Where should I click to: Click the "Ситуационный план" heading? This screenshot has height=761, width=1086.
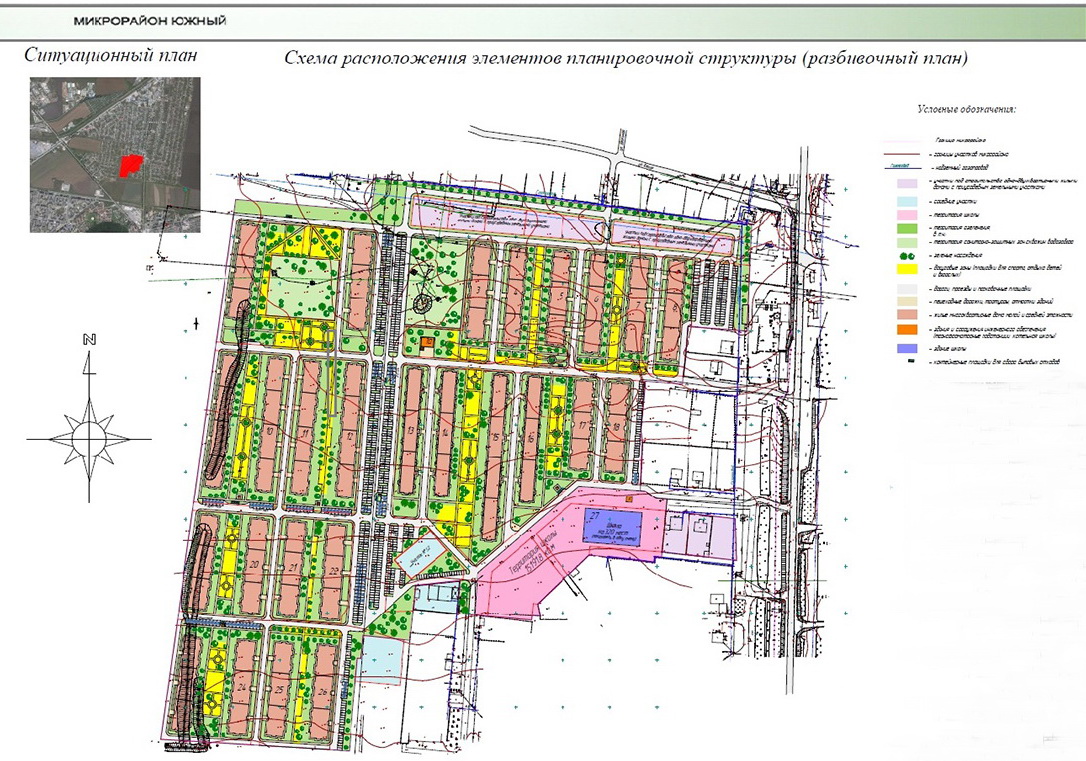pos(111,55)
